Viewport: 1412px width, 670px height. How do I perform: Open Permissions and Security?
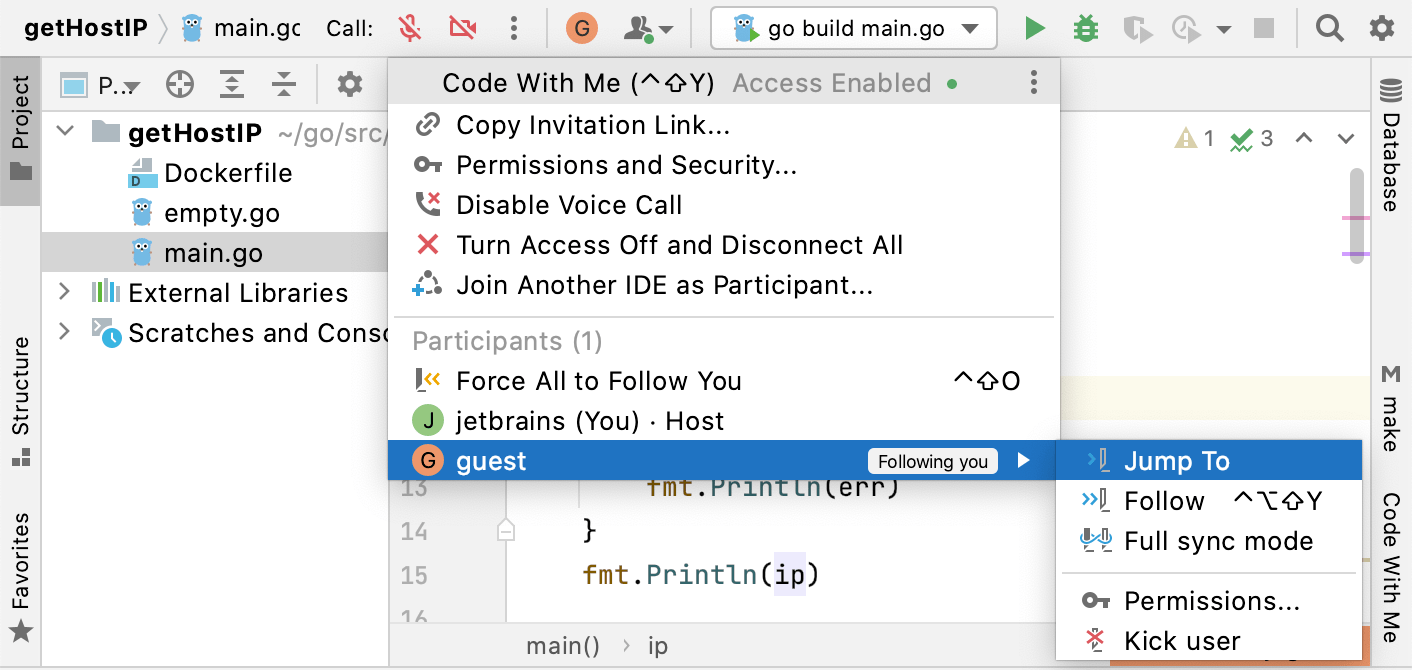(722, 165)
